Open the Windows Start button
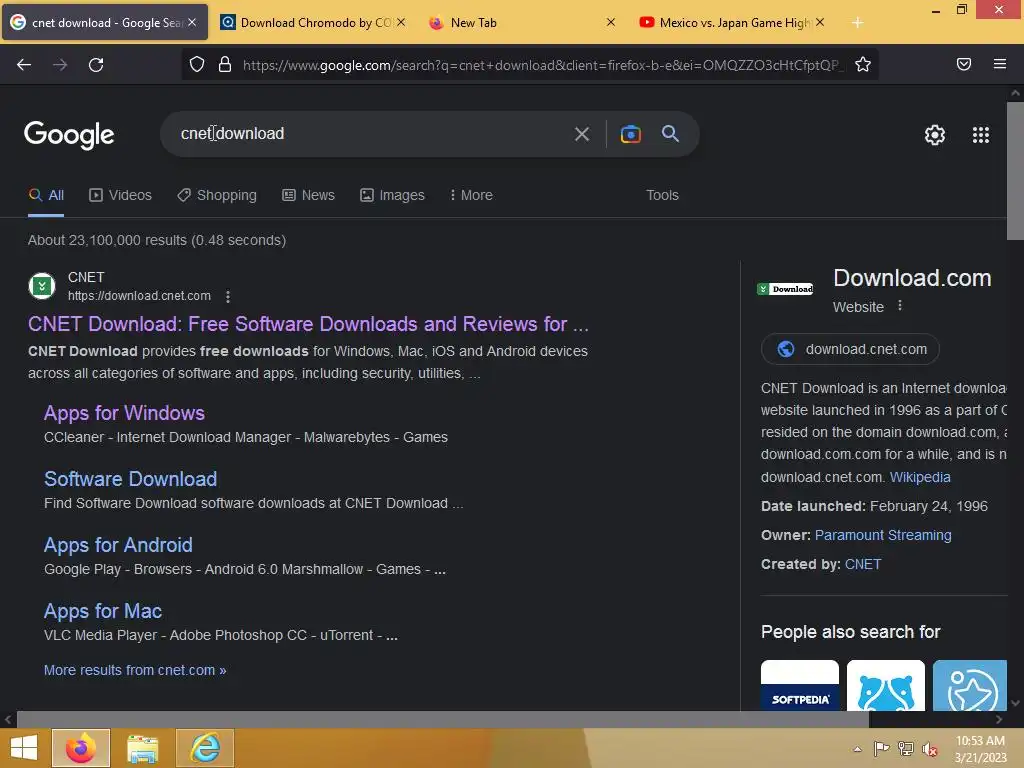Viewport: 1024px width, 768px height. (x=24, y=748)
